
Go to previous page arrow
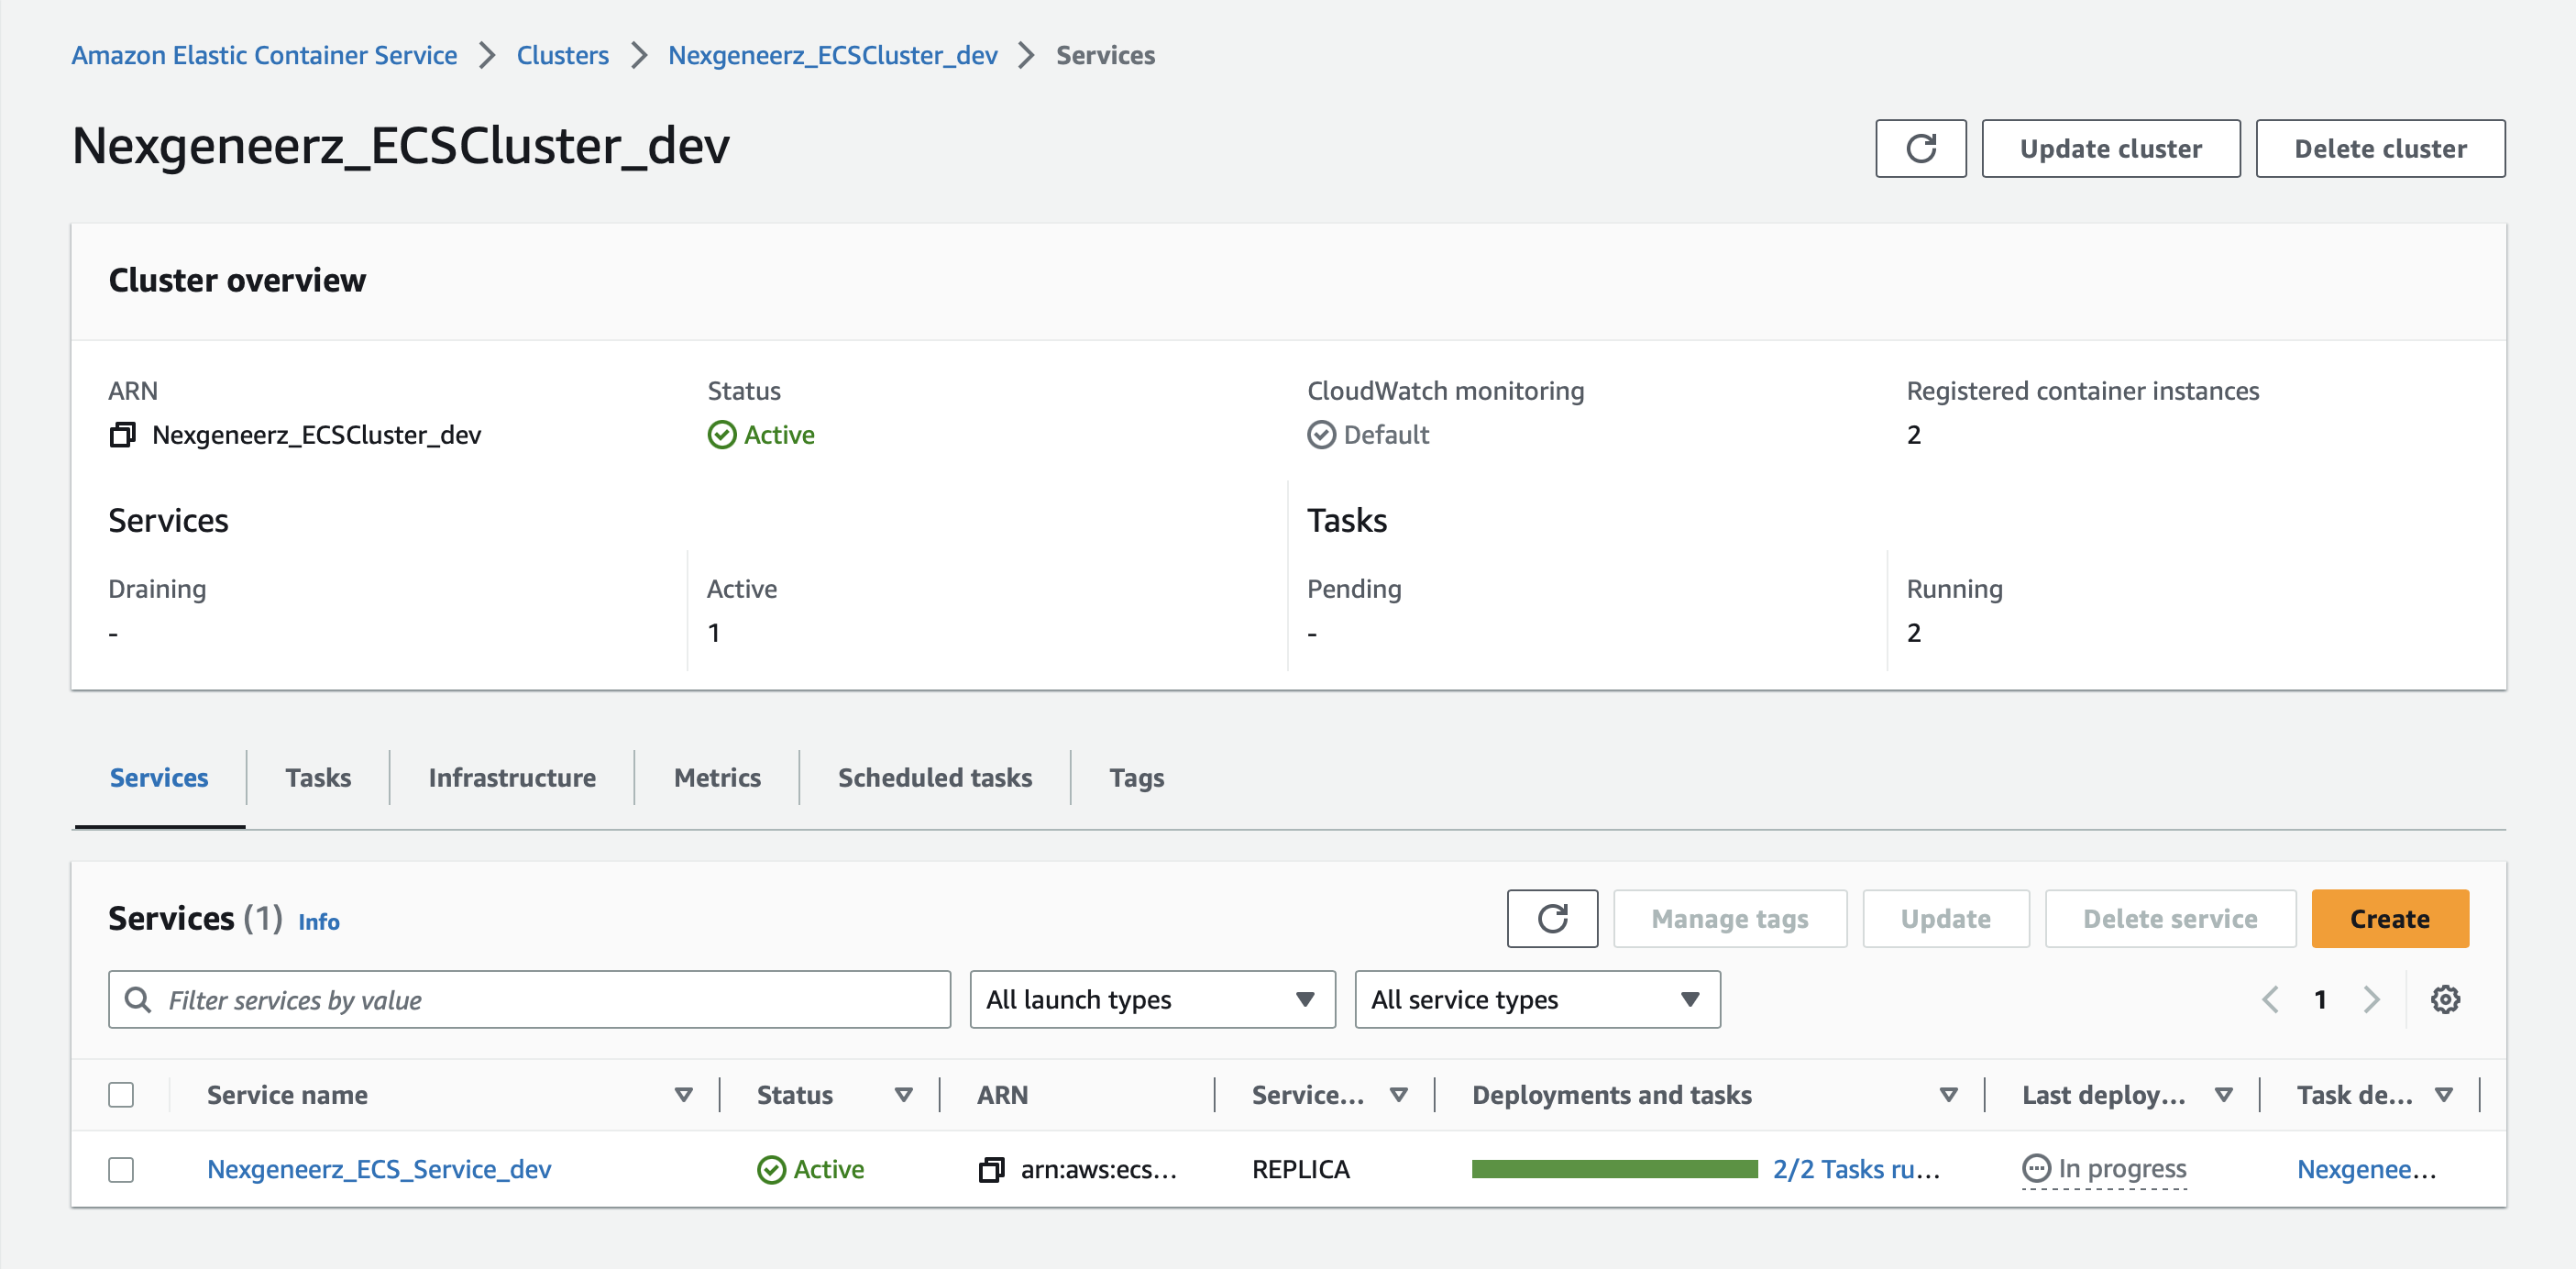coord(2270,999)
